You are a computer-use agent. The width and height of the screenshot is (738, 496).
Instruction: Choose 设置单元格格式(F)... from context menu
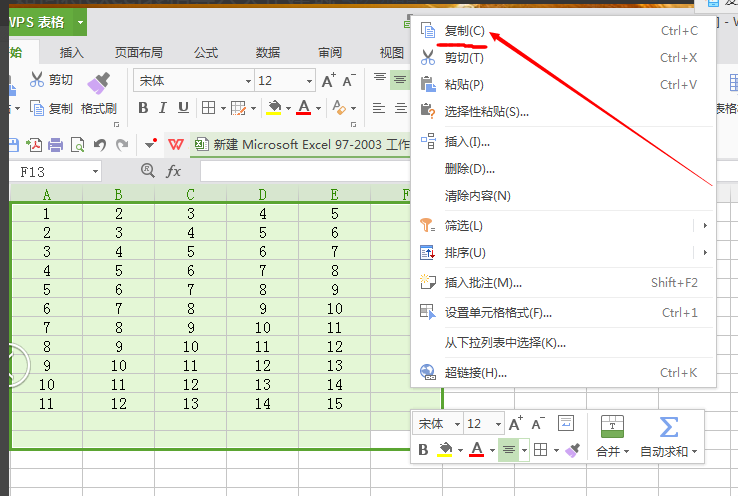coord(564,312)
